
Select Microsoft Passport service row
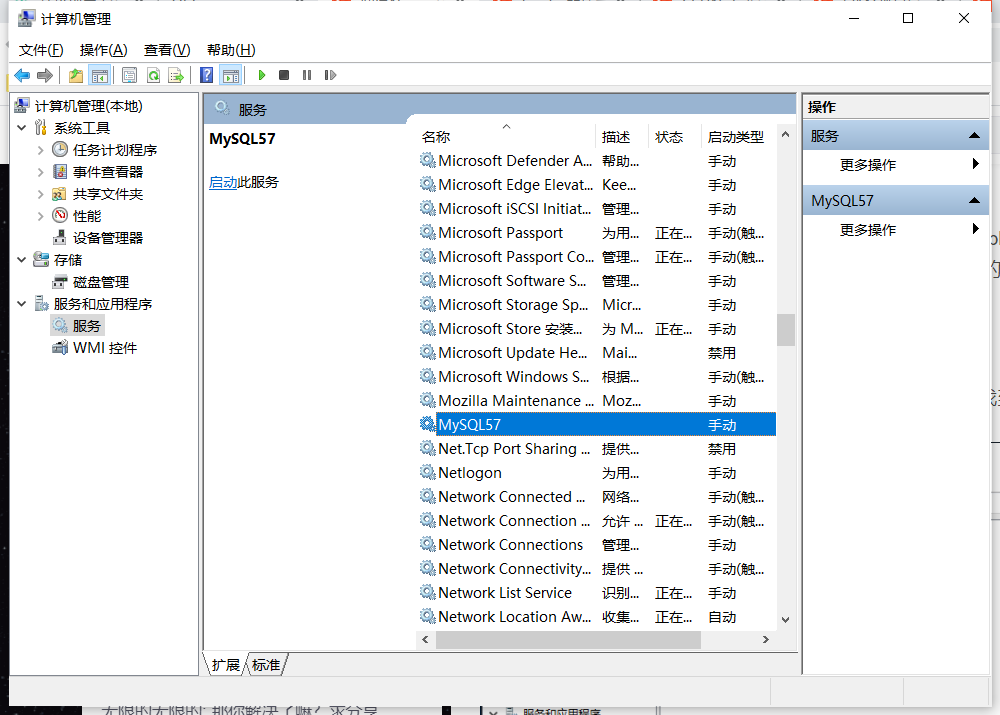pos(597,233)
